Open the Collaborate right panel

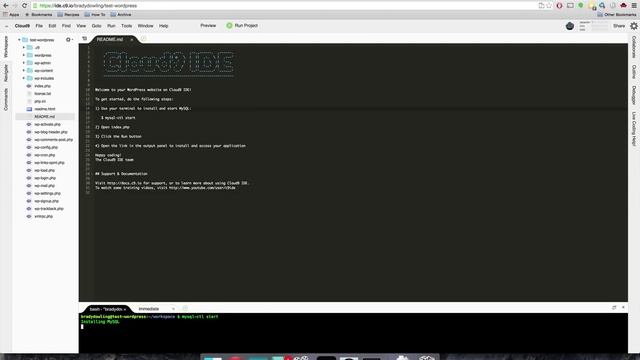[x=634, y=47]
